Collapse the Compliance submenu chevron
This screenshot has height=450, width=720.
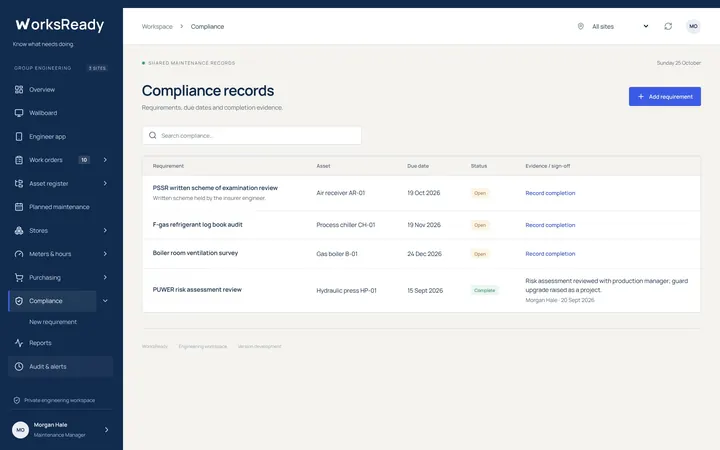tap(105, 301)
